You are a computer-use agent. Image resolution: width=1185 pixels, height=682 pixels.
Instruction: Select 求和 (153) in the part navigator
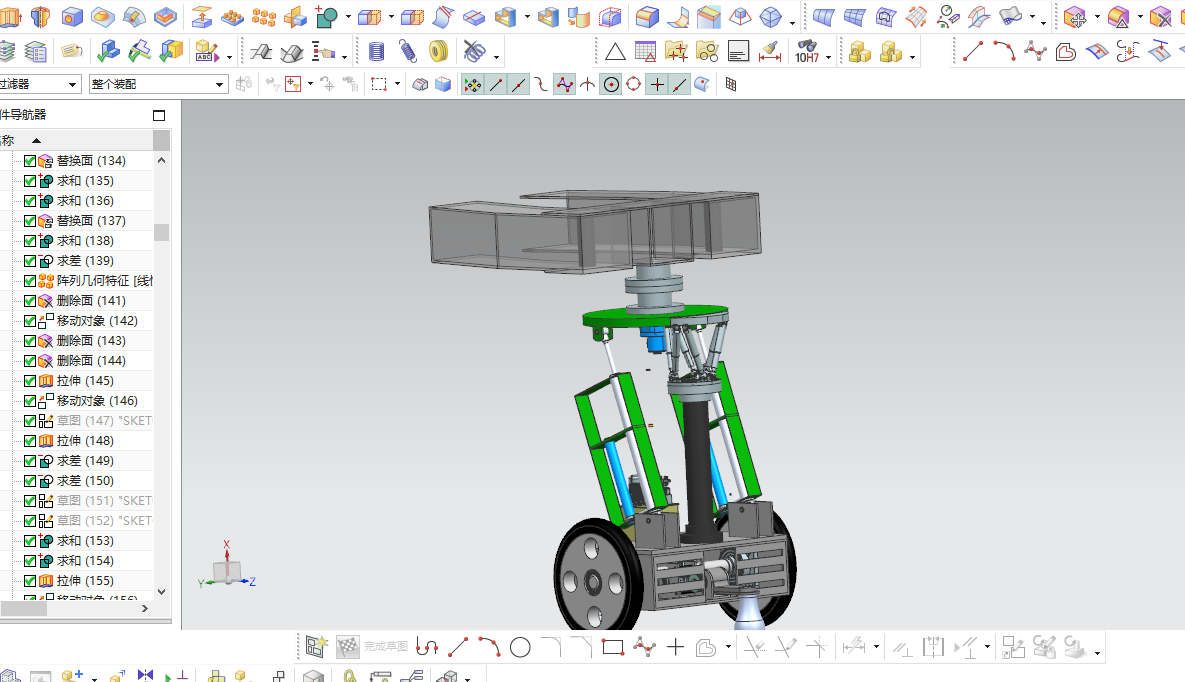pos(85,541)
